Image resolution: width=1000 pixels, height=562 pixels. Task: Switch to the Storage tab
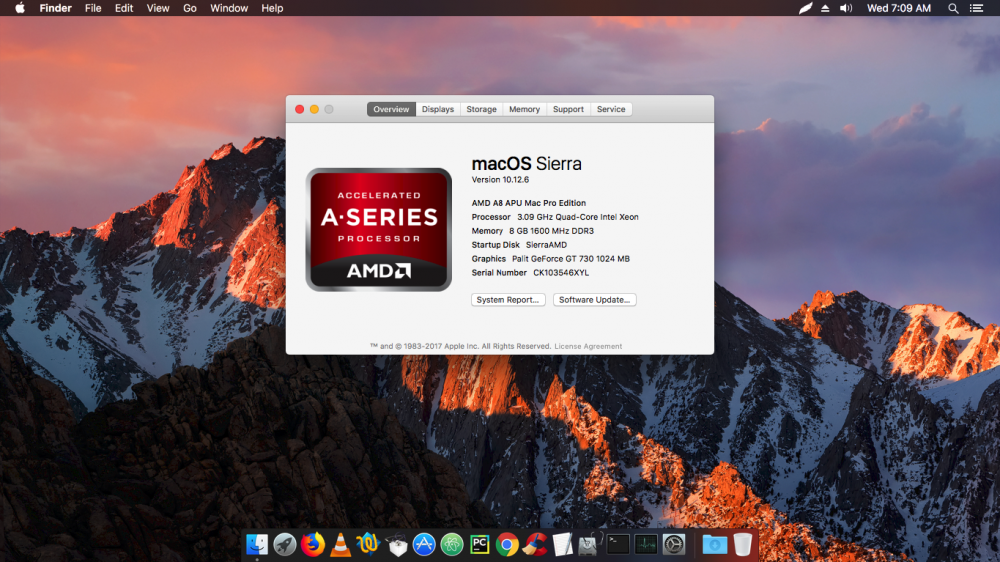(482, 109)
